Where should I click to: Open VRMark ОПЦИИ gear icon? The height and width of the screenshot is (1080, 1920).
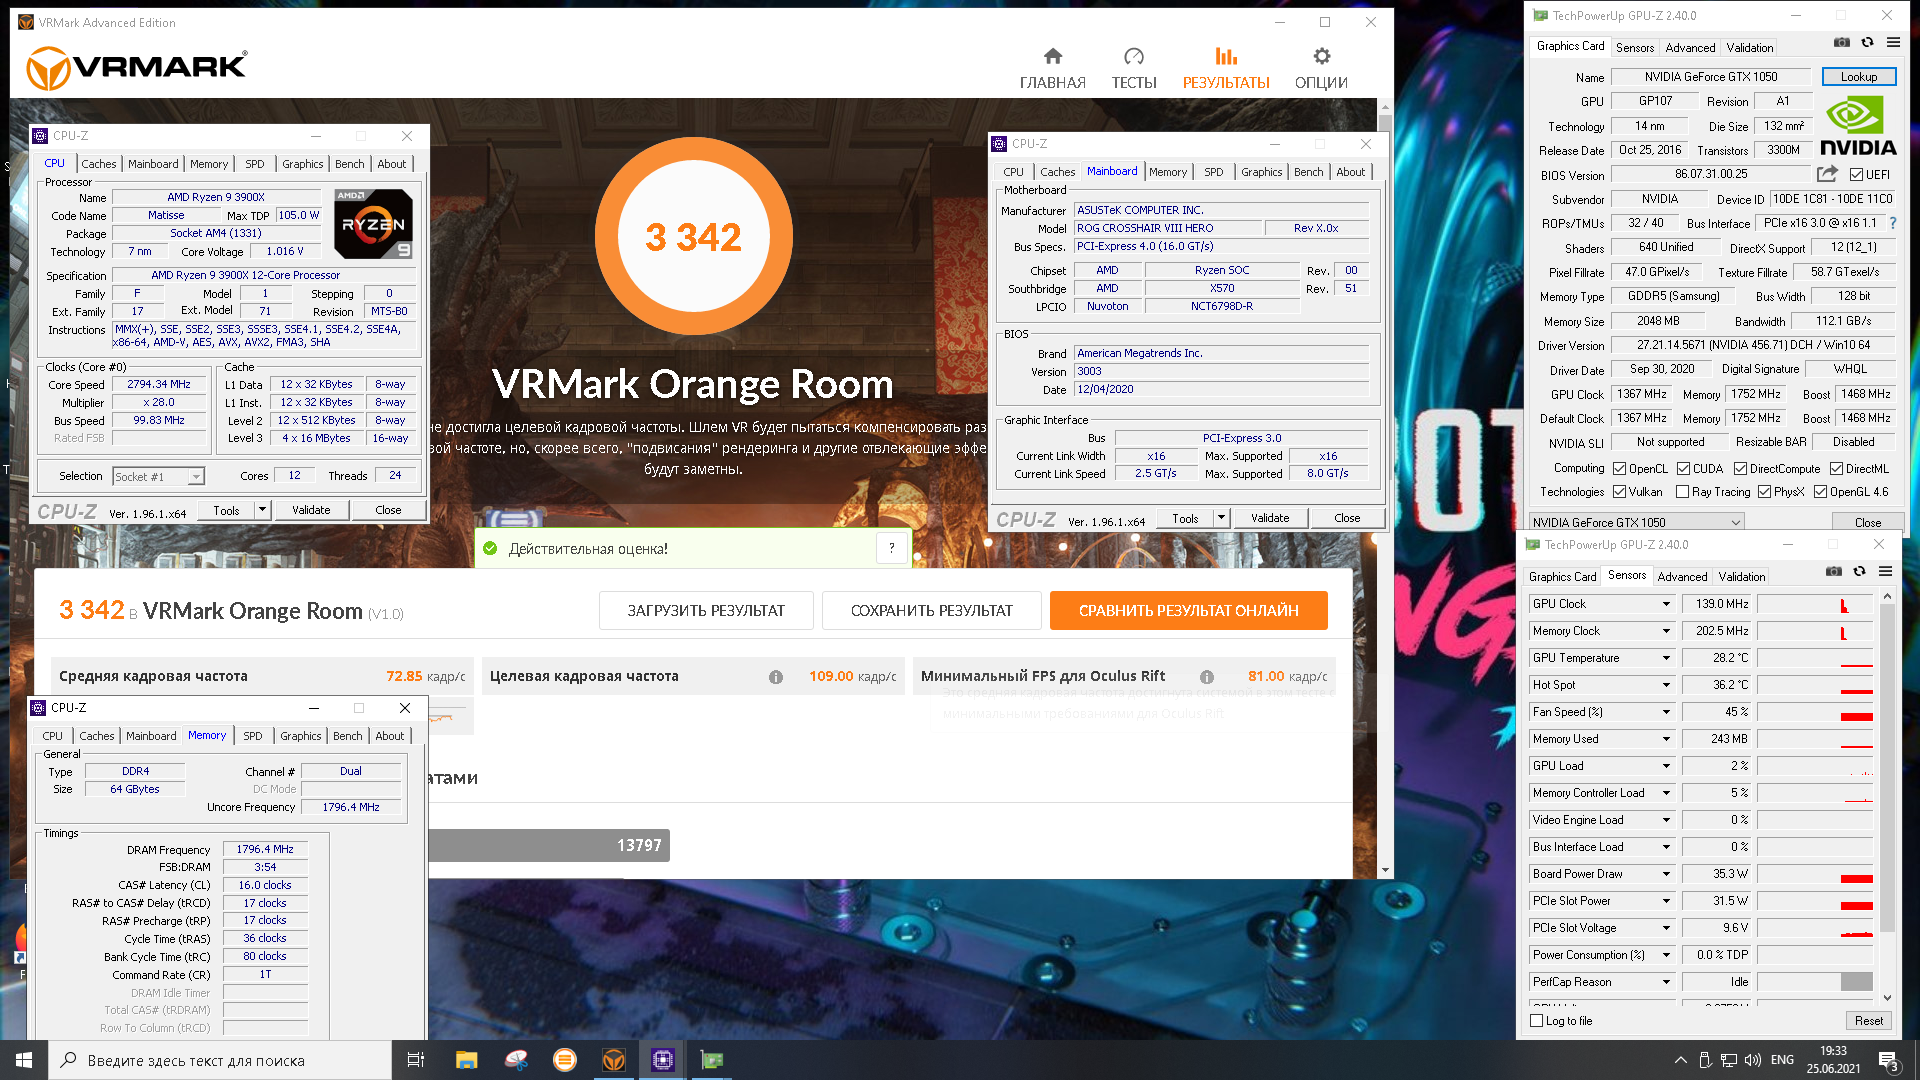point(1321,57)
